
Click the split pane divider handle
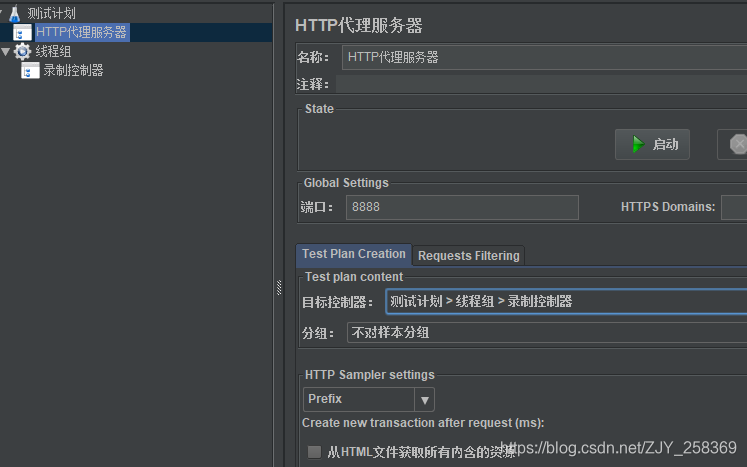[x=279, y=287]
